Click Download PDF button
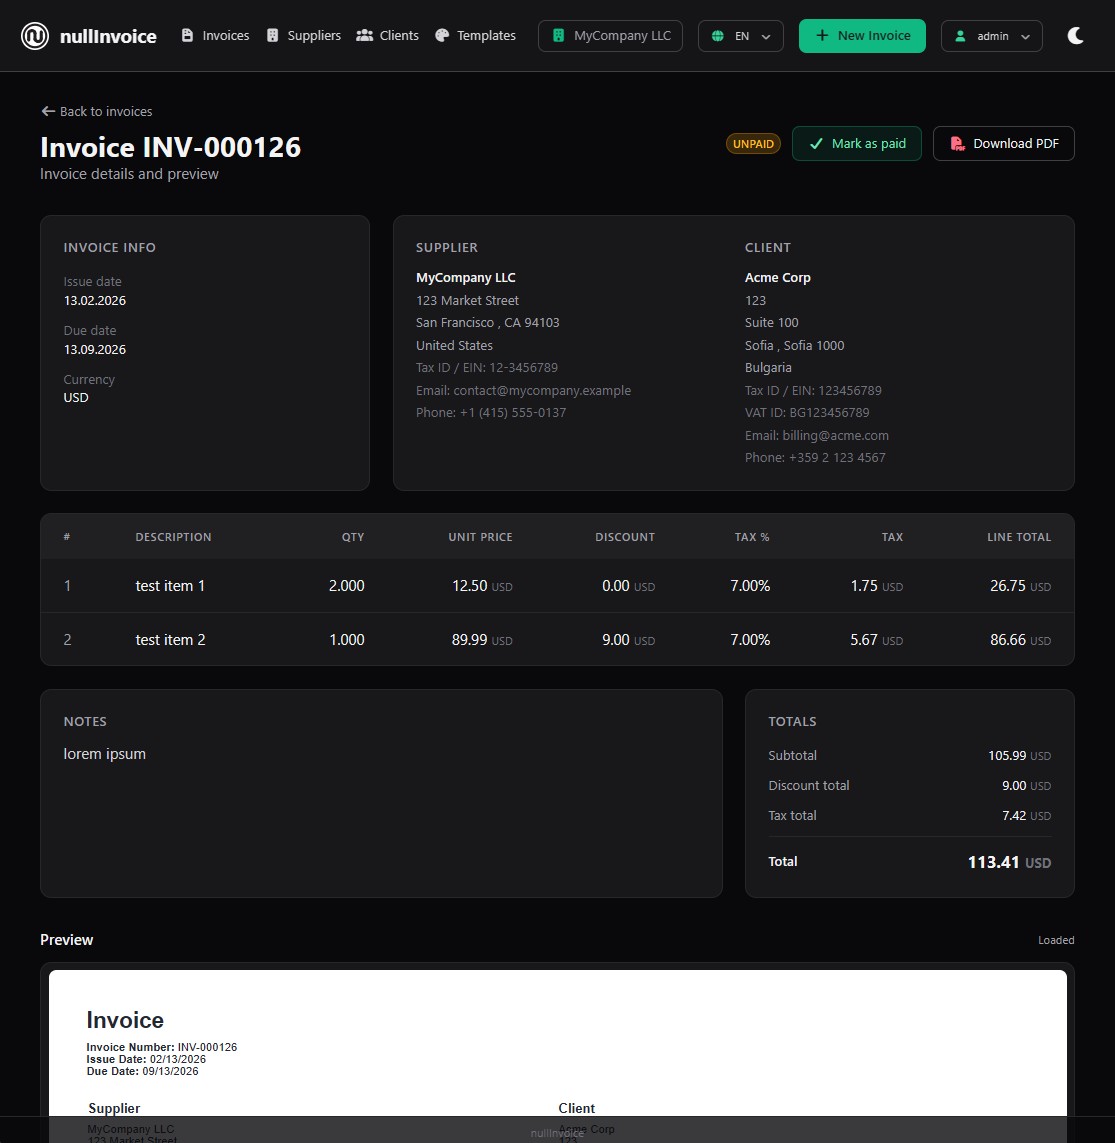The height and width of the screenshot is (1143, 1115). (x=1004, y=144)
